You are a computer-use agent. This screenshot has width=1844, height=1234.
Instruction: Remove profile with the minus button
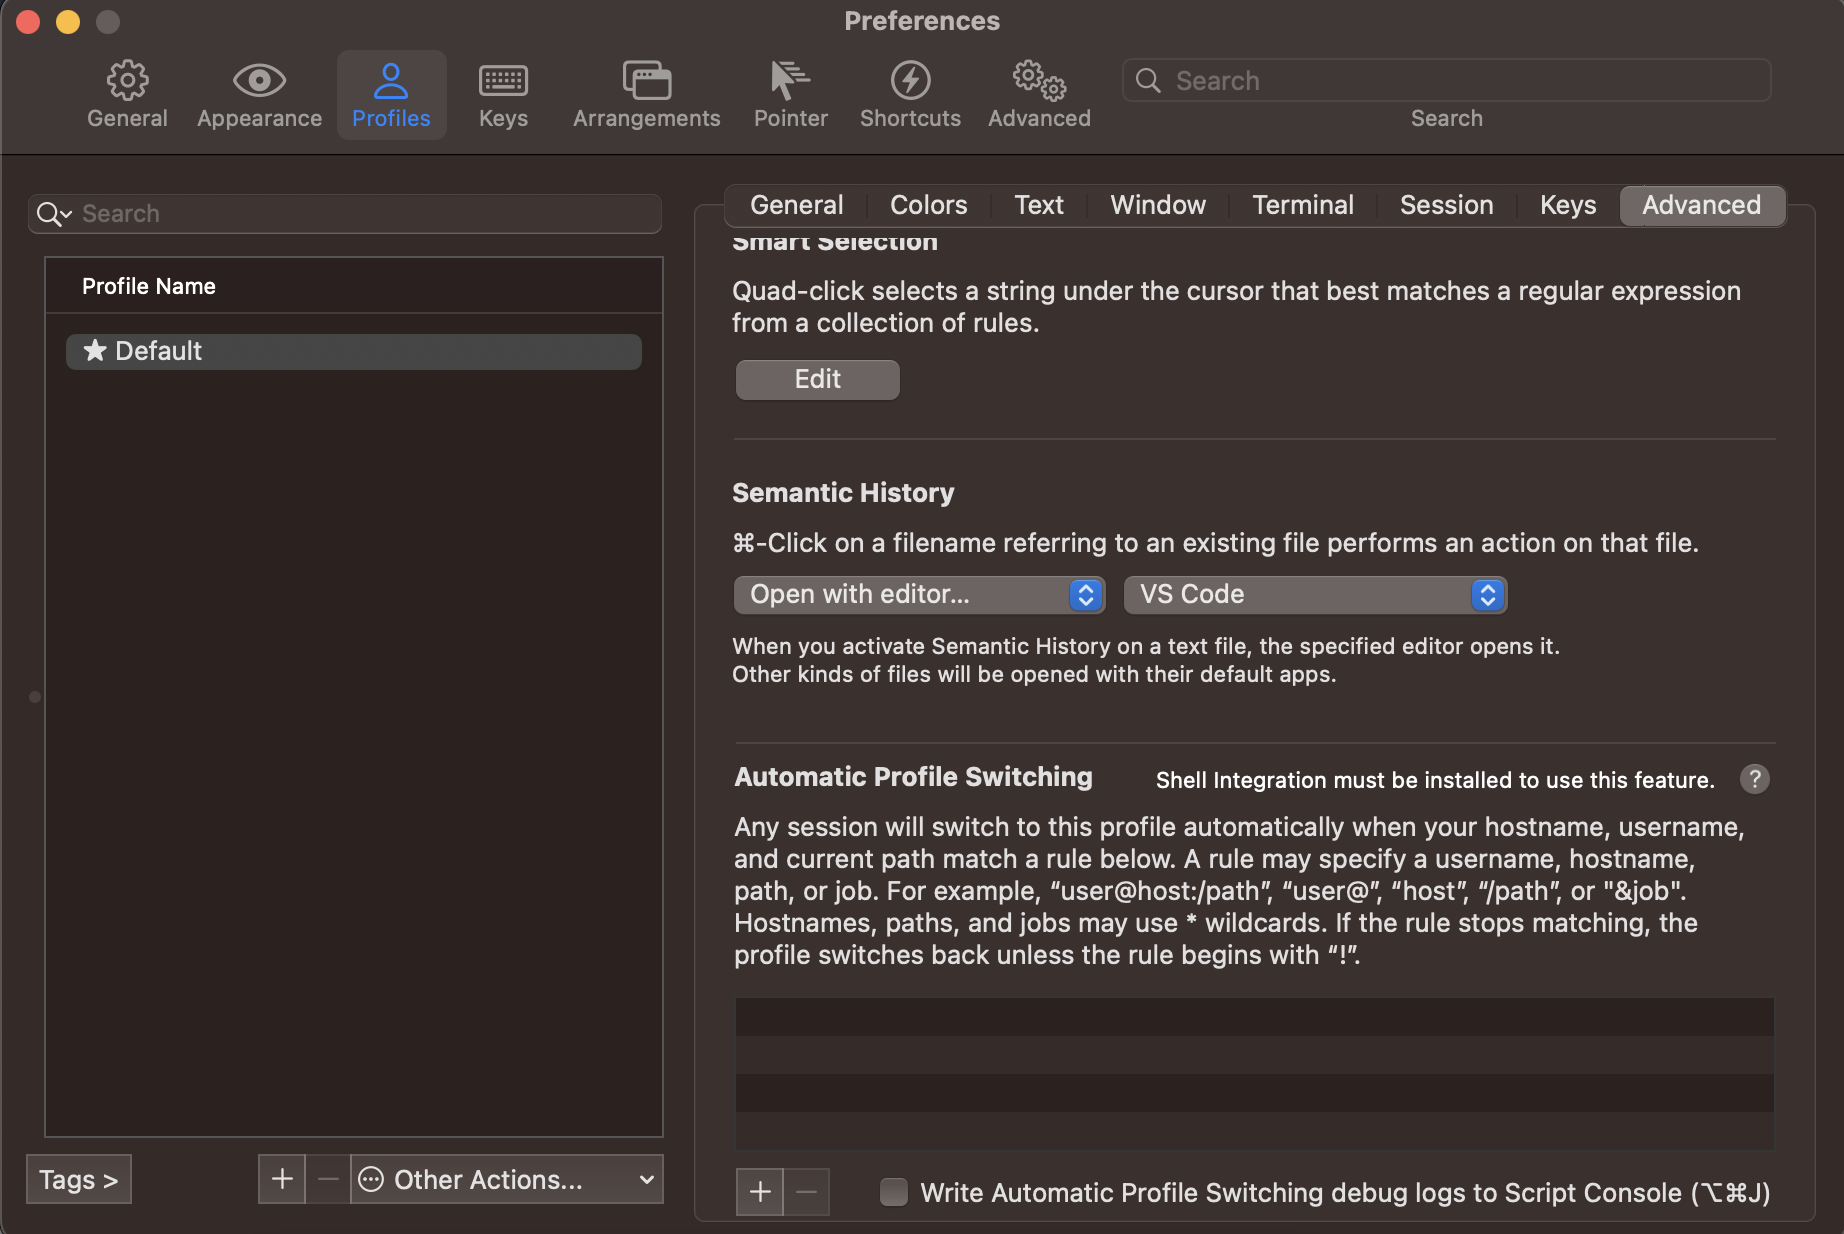(x=328, y=1179)
